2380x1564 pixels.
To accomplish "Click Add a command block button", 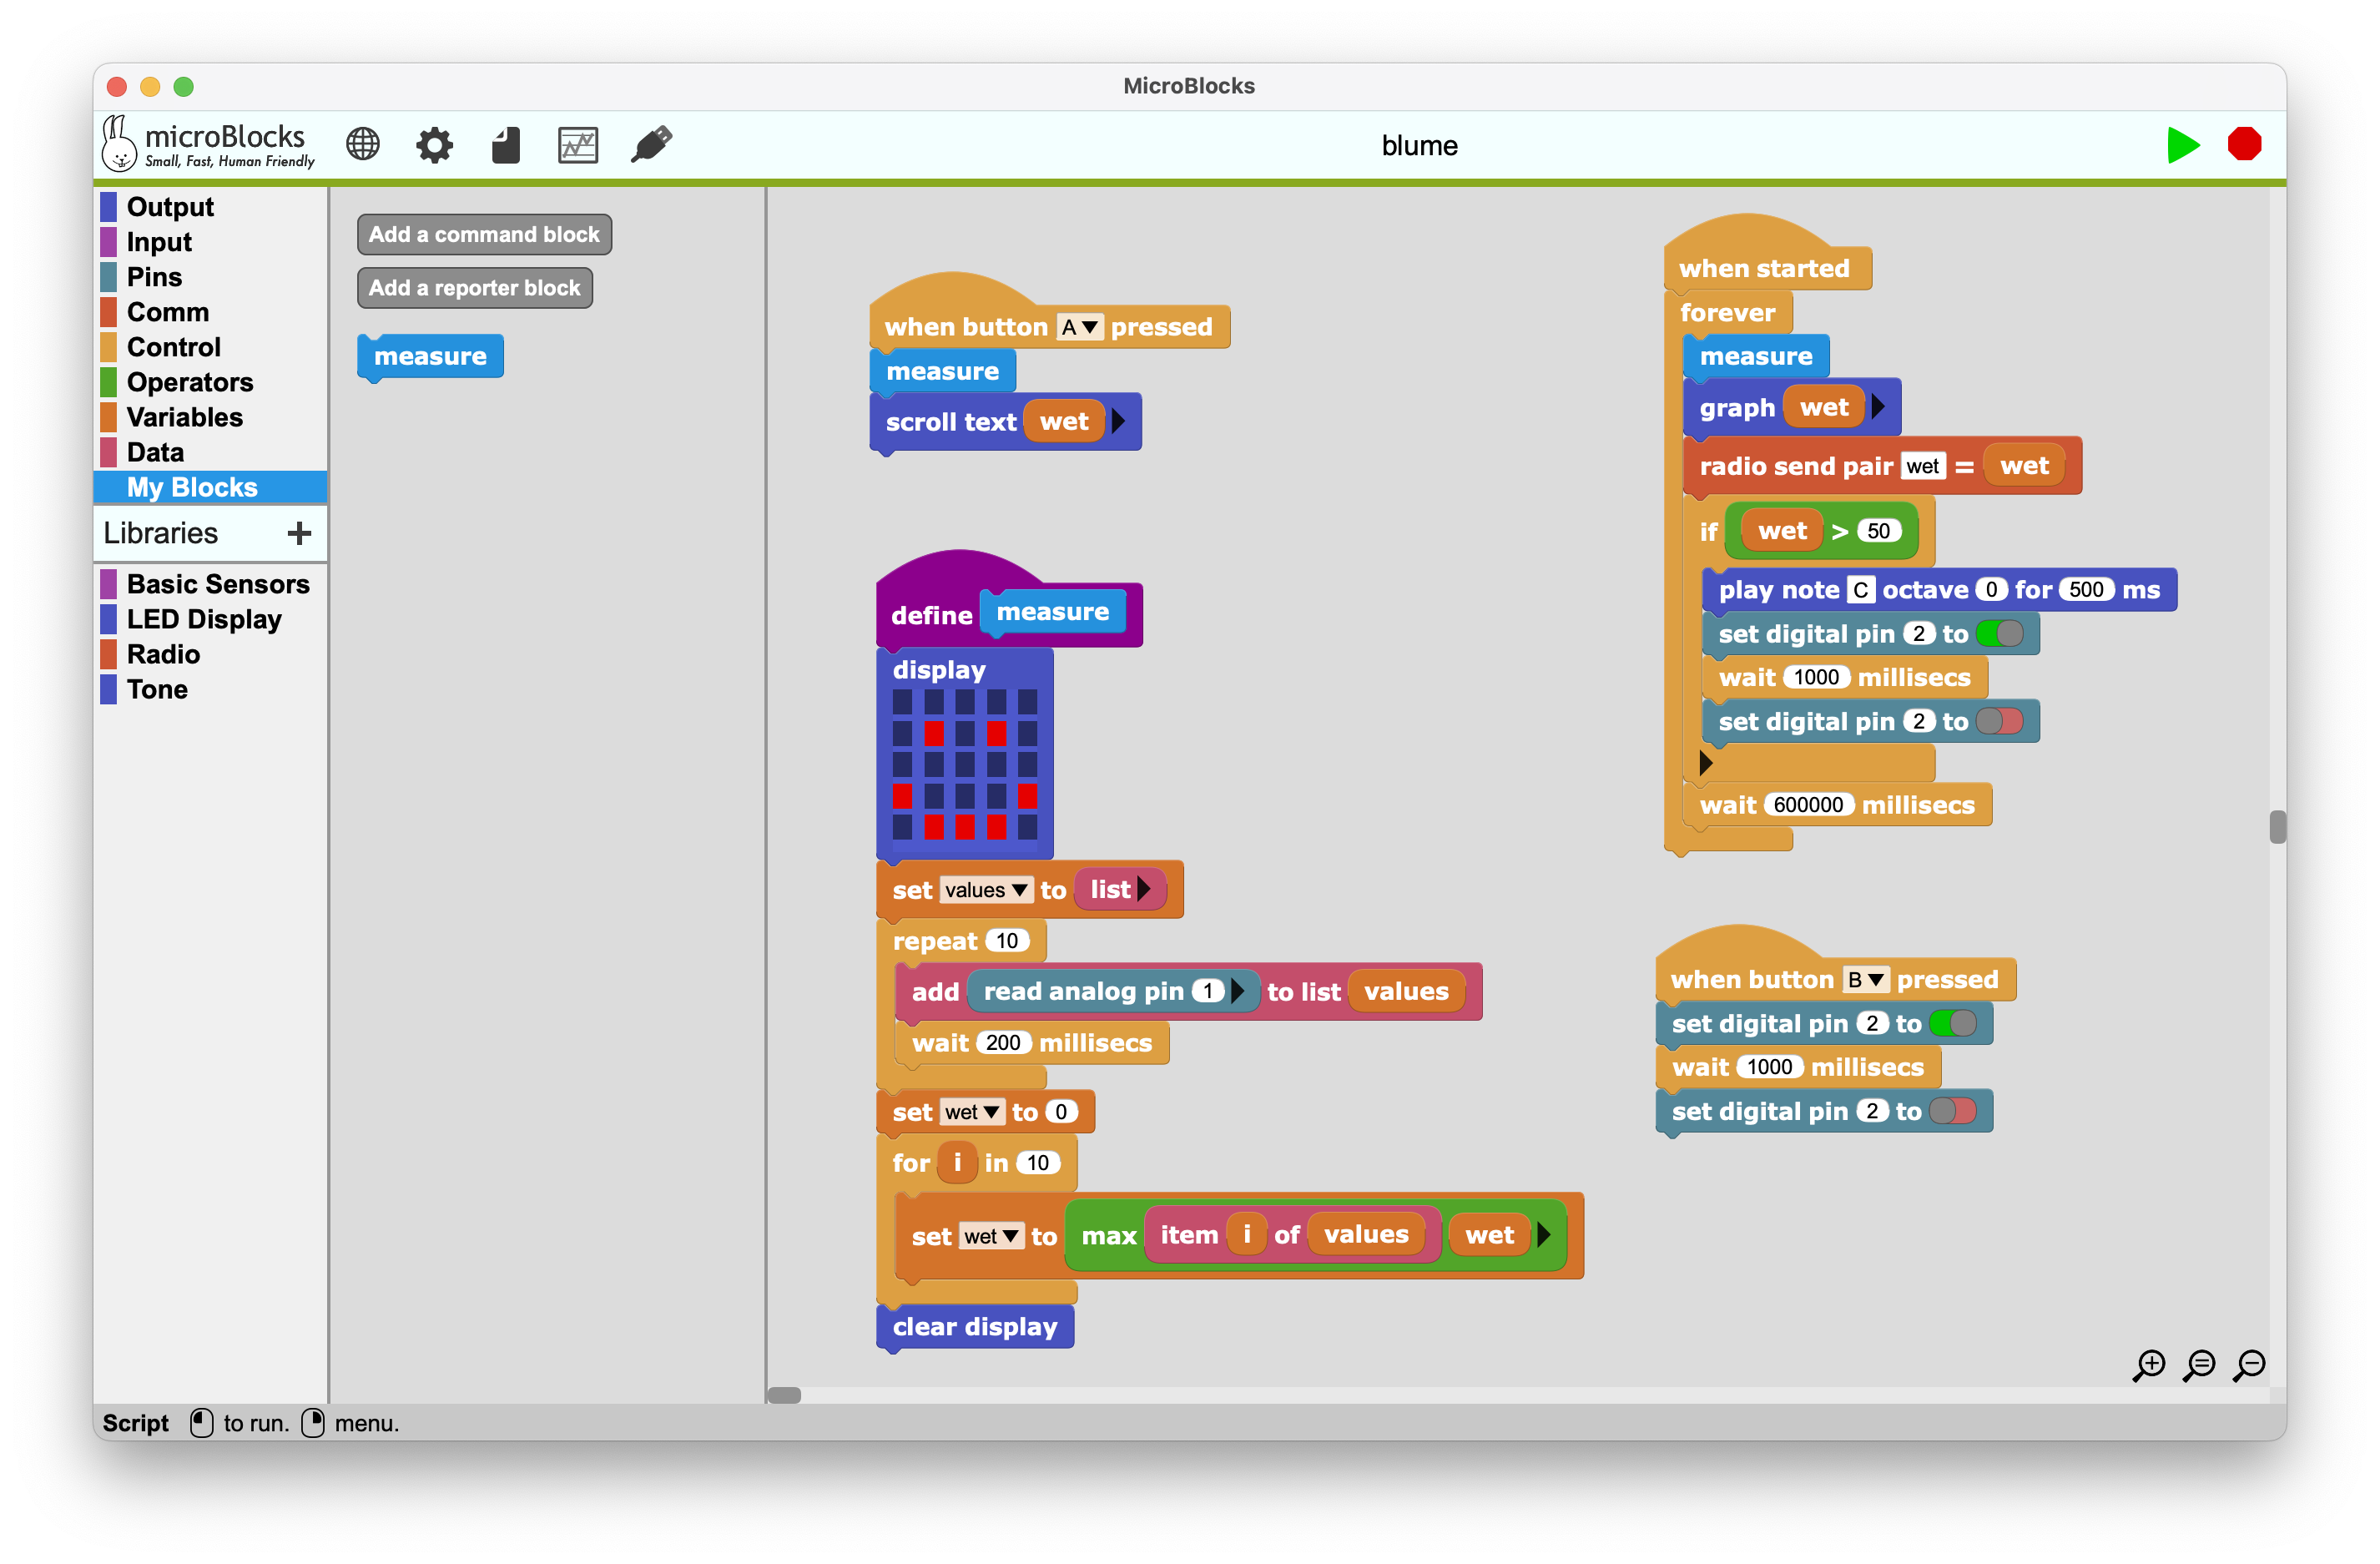I will pyautogui.click(x=484, y=234).
